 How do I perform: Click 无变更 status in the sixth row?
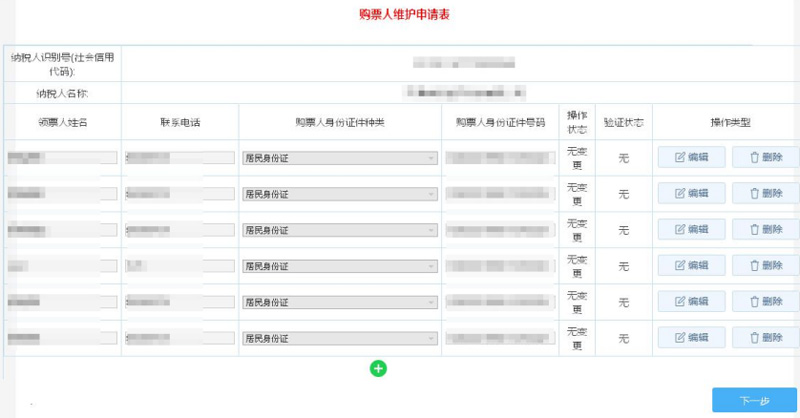(577, 338)
